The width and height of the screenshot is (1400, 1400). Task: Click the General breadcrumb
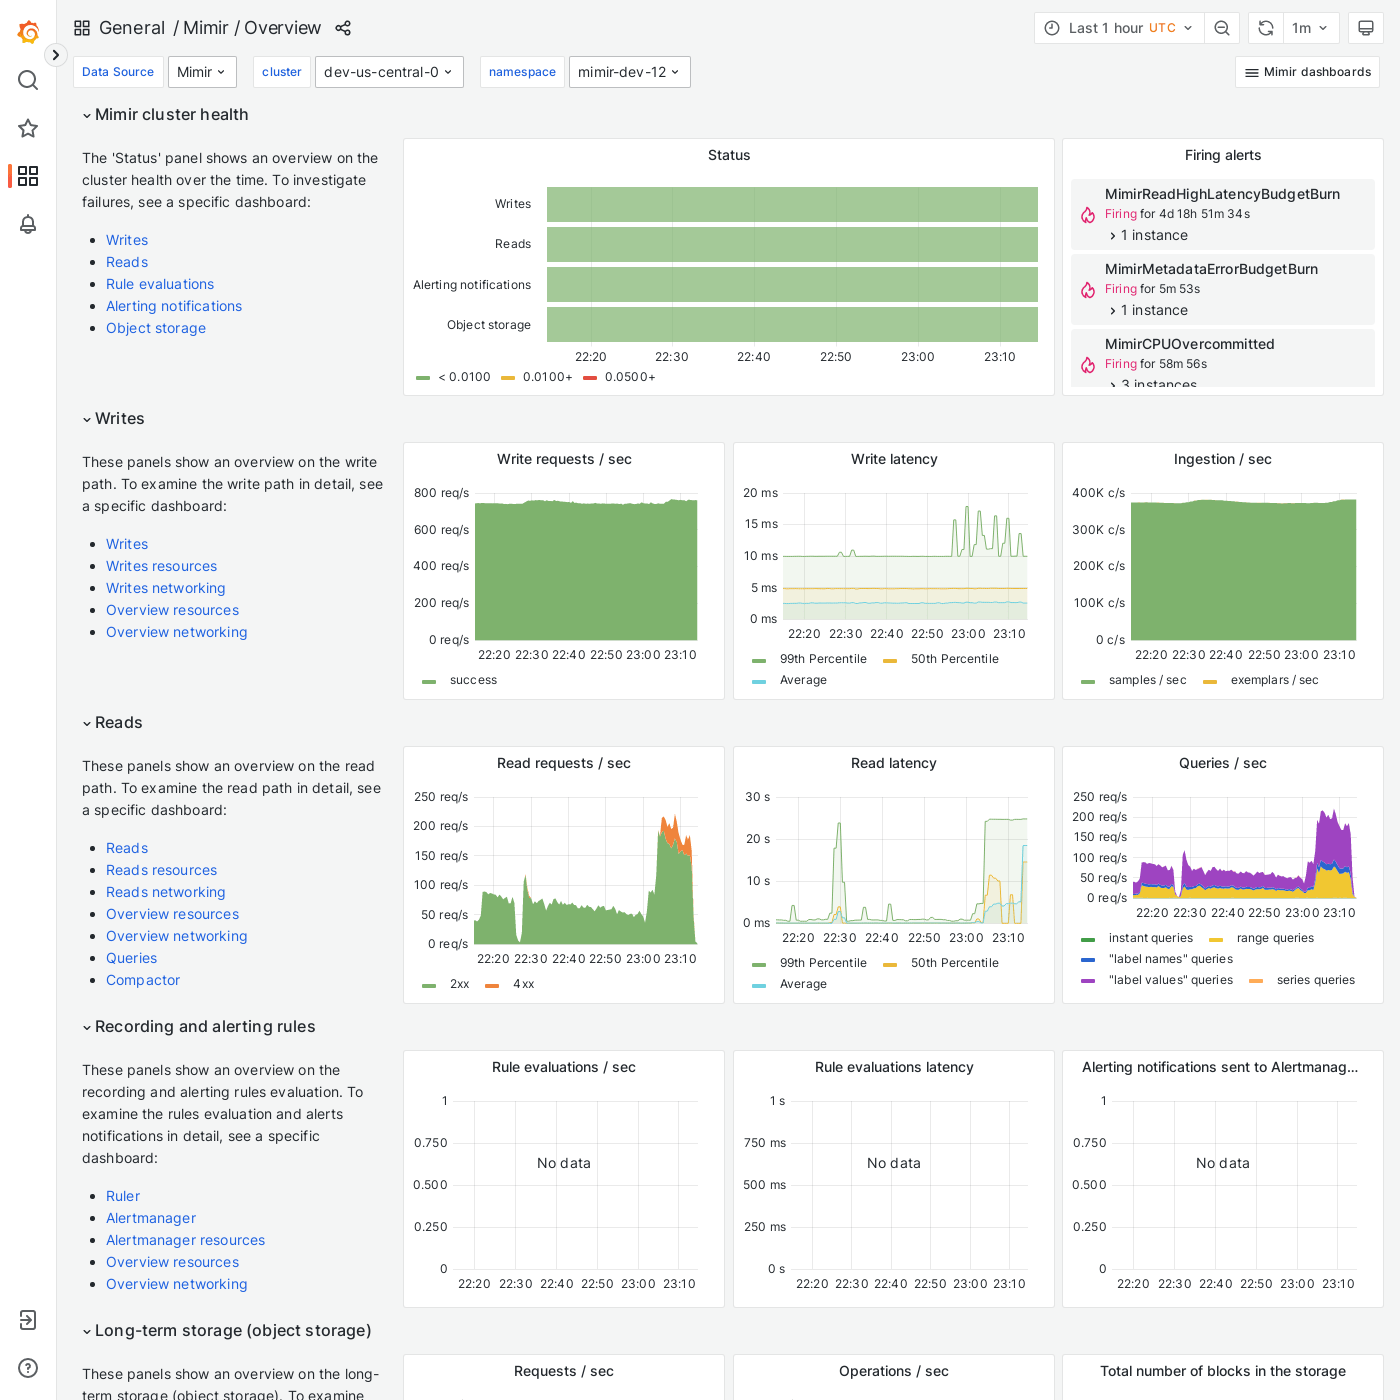132,28
